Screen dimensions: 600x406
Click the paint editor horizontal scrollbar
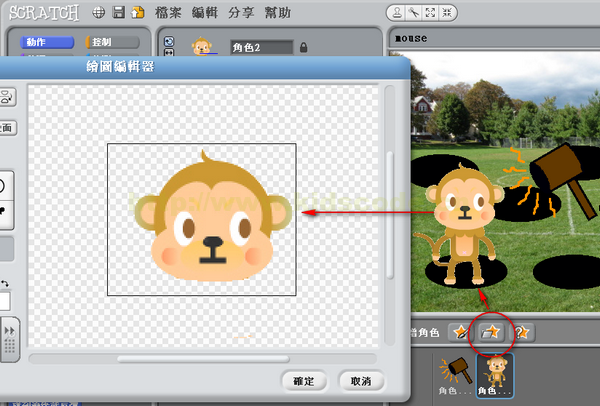203,359
